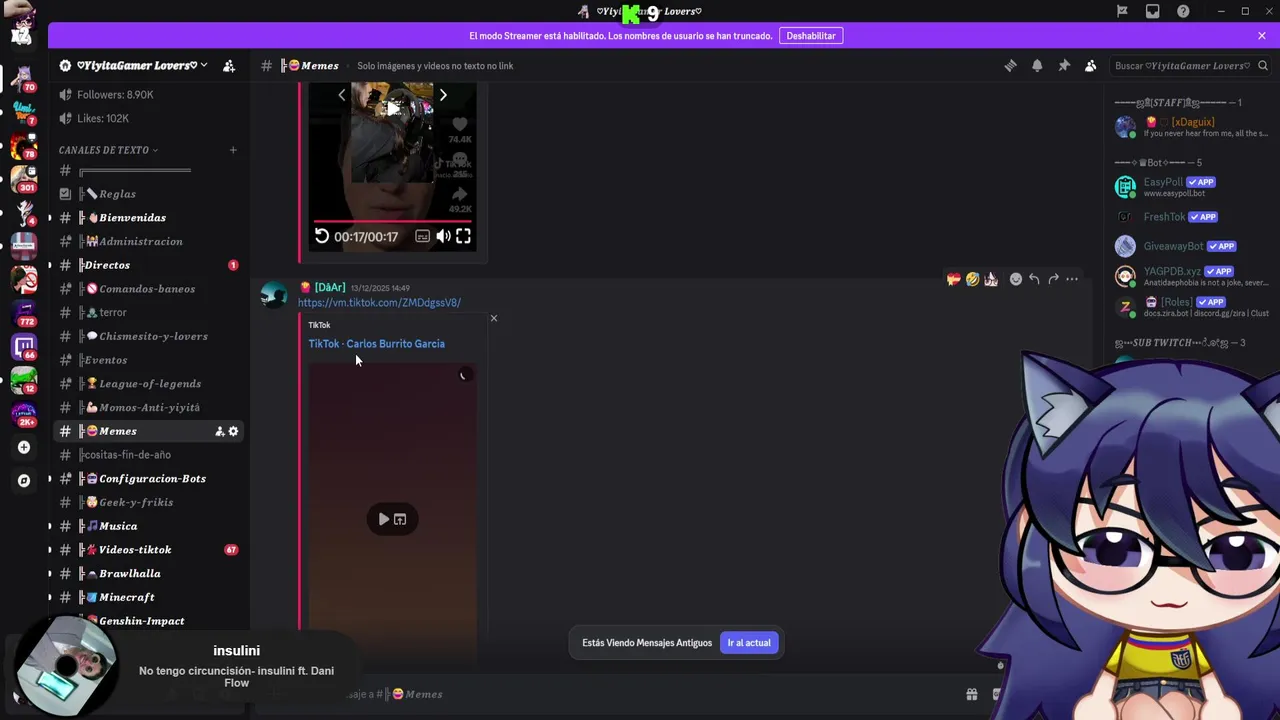Screen dimensions: 1280x720
Task: Toggle captions on the video player
Action: pos(422,237)
